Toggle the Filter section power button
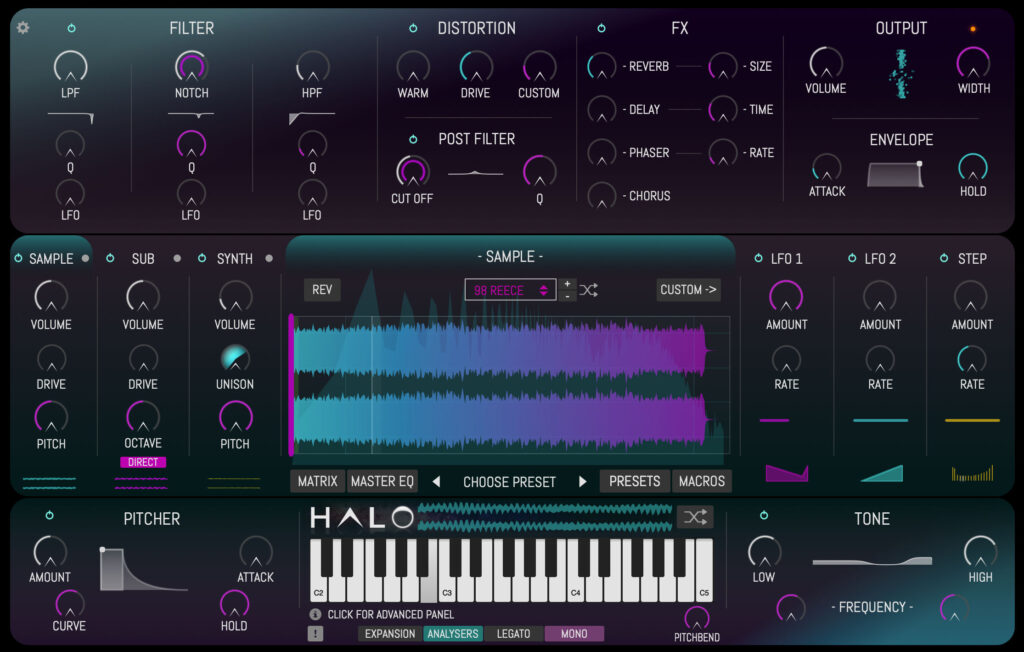1024x652 pixels. tap(72, 28)
